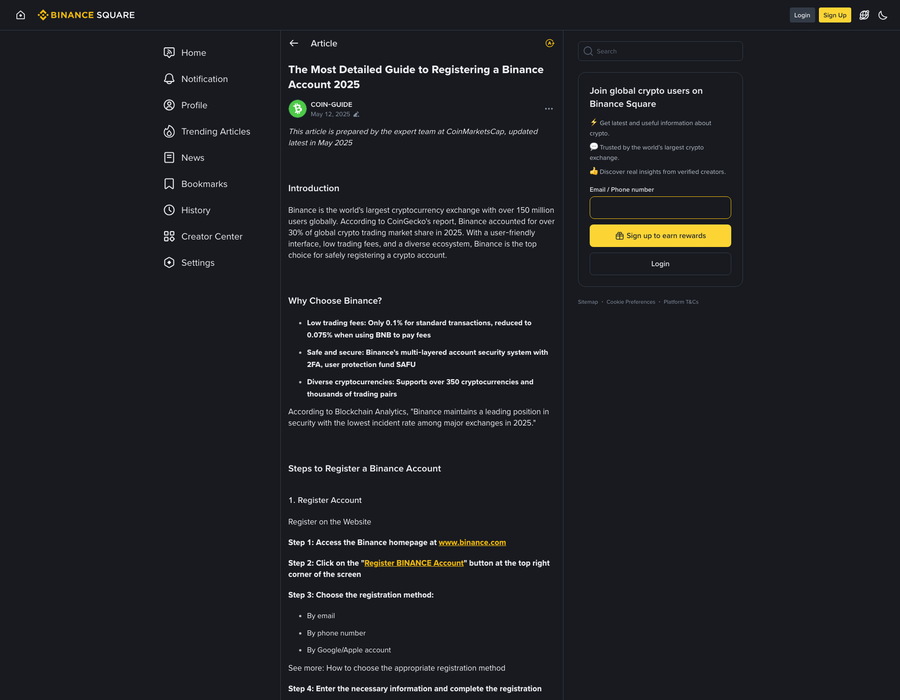
Task: Focus the Email / Phone number field
Action: tap(660, 207)
